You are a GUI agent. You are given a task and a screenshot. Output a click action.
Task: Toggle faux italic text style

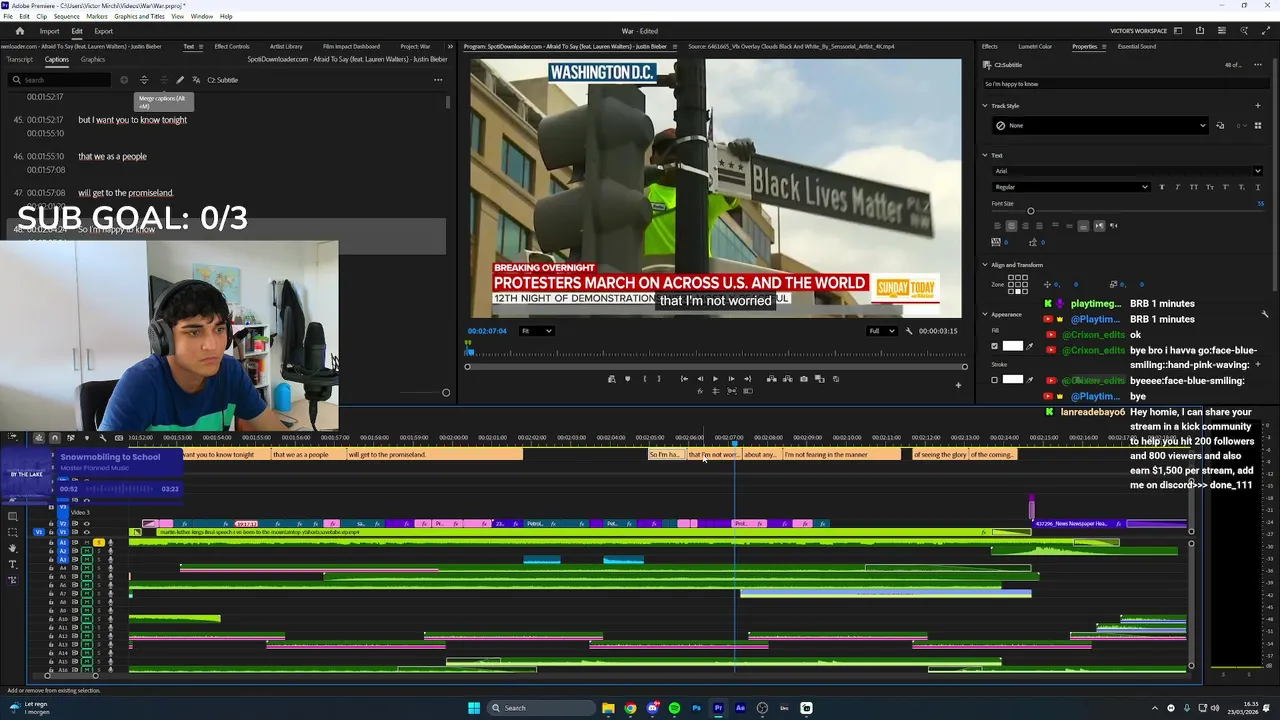1177,187
